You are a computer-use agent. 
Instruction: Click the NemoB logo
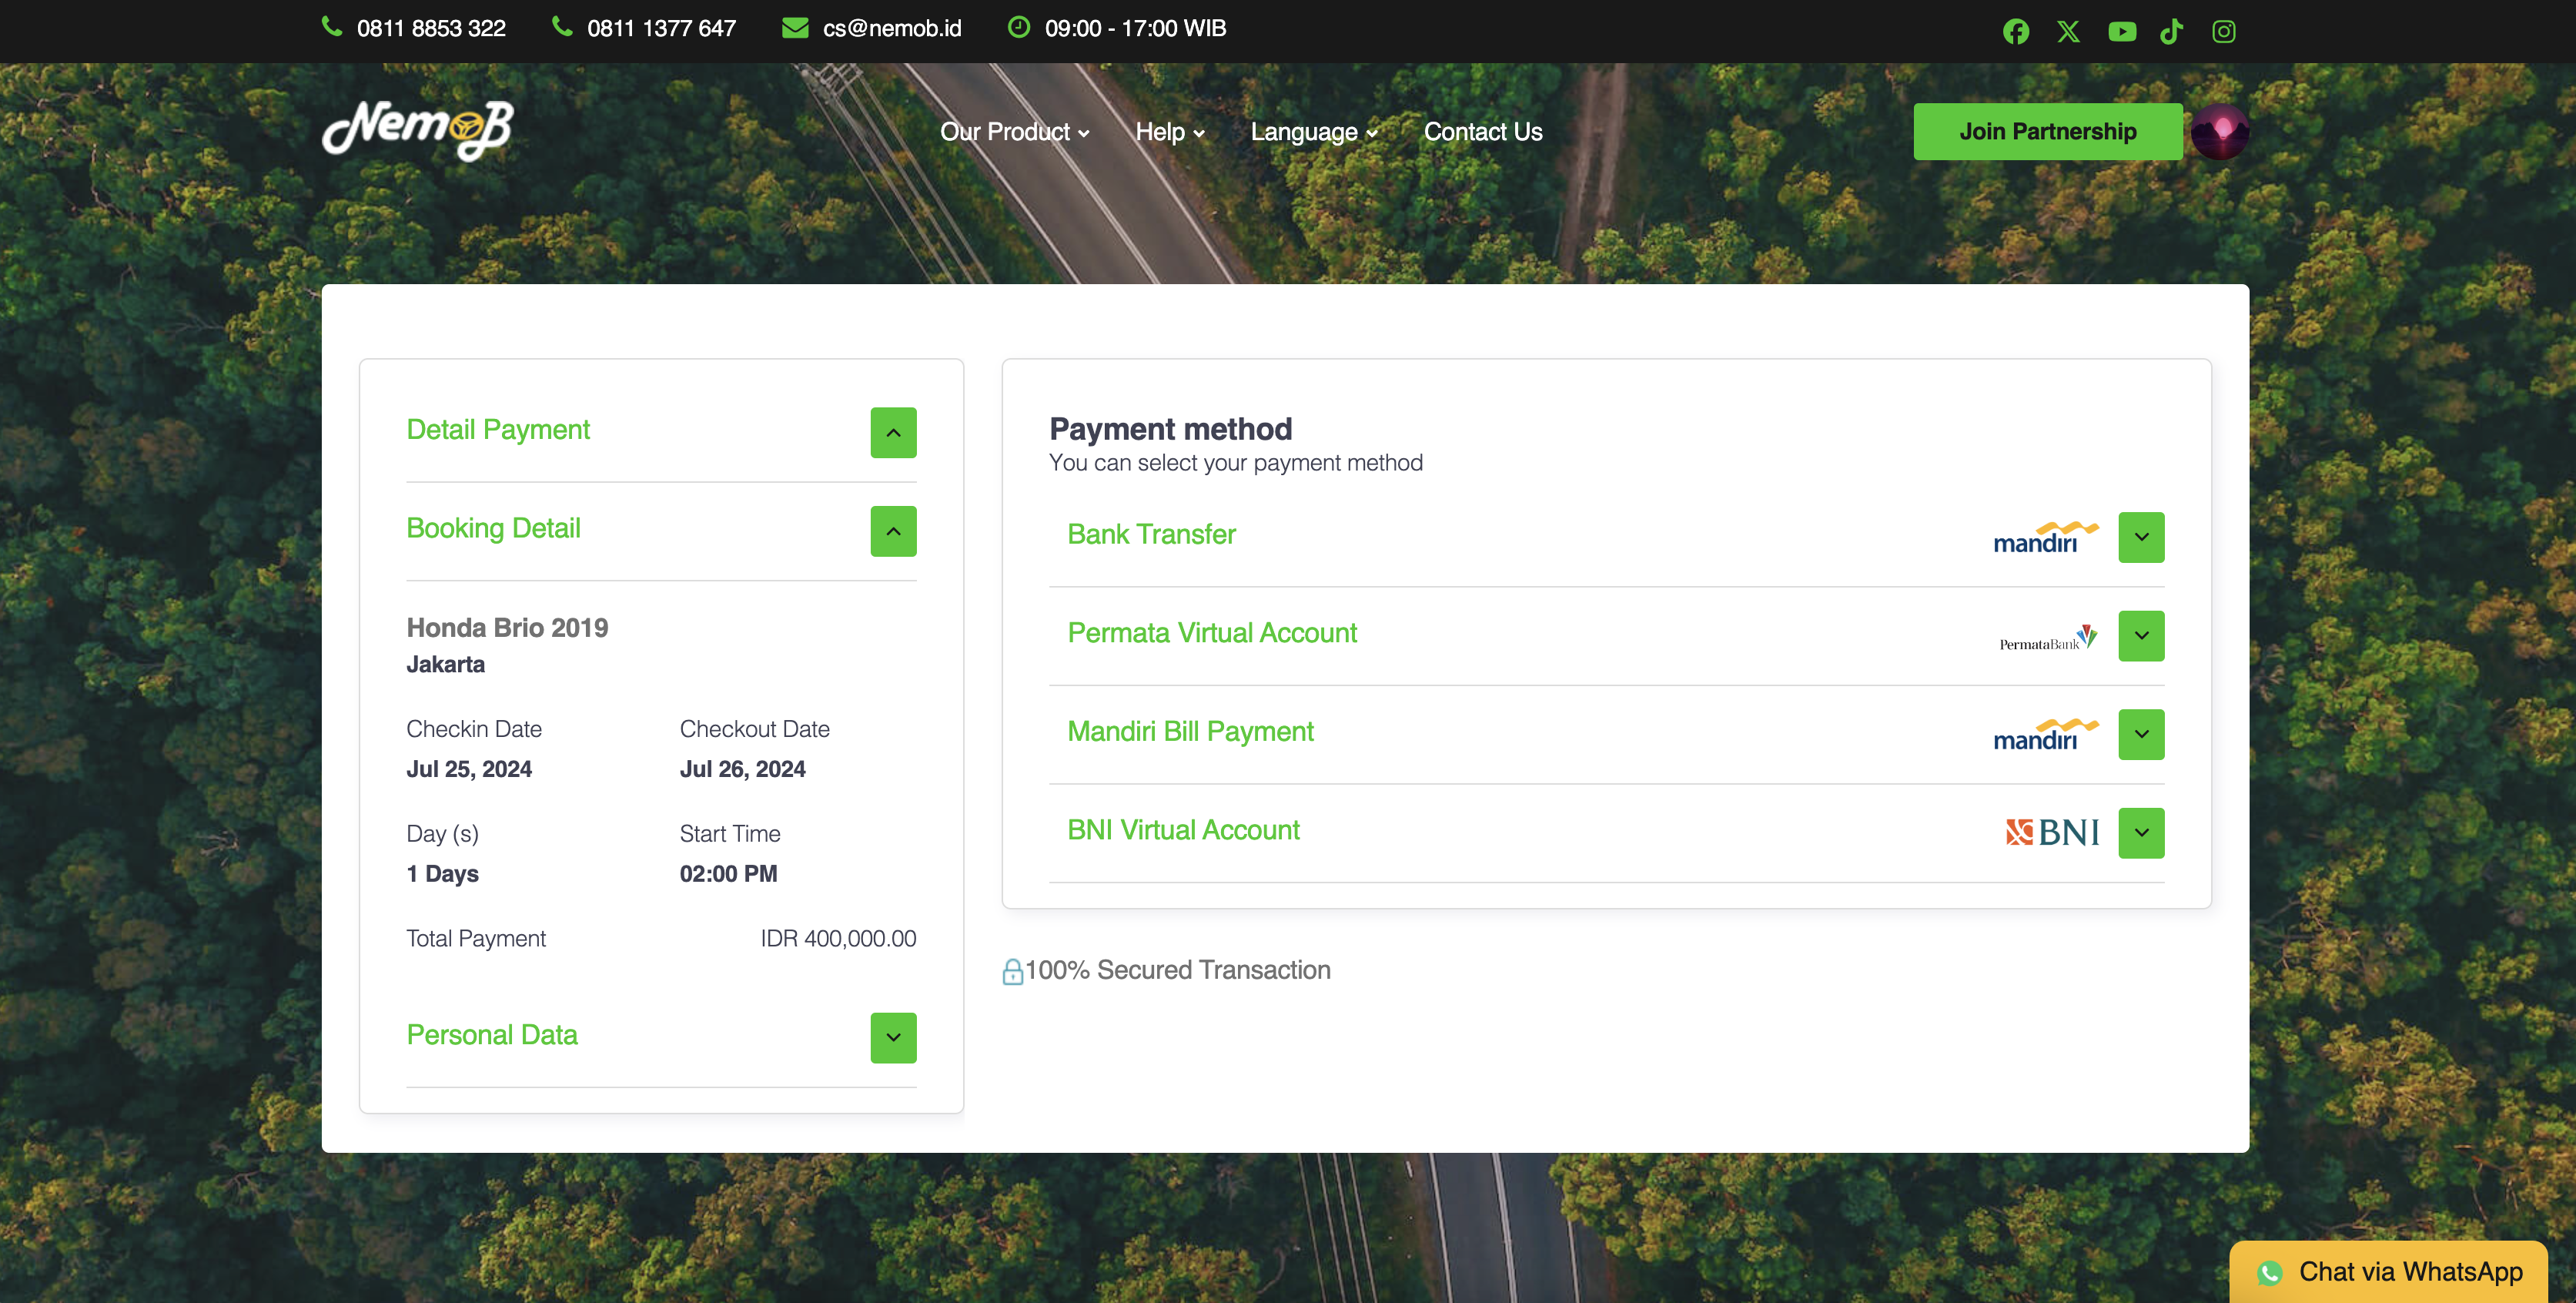tap(418, 130)
